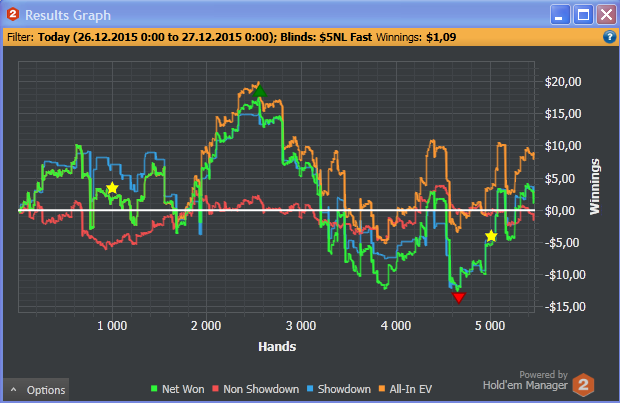Image resolution: width=620 pixels, height=403 pixels.
Task: Click the green Net Won color swatch
Action: pos(154,389)
